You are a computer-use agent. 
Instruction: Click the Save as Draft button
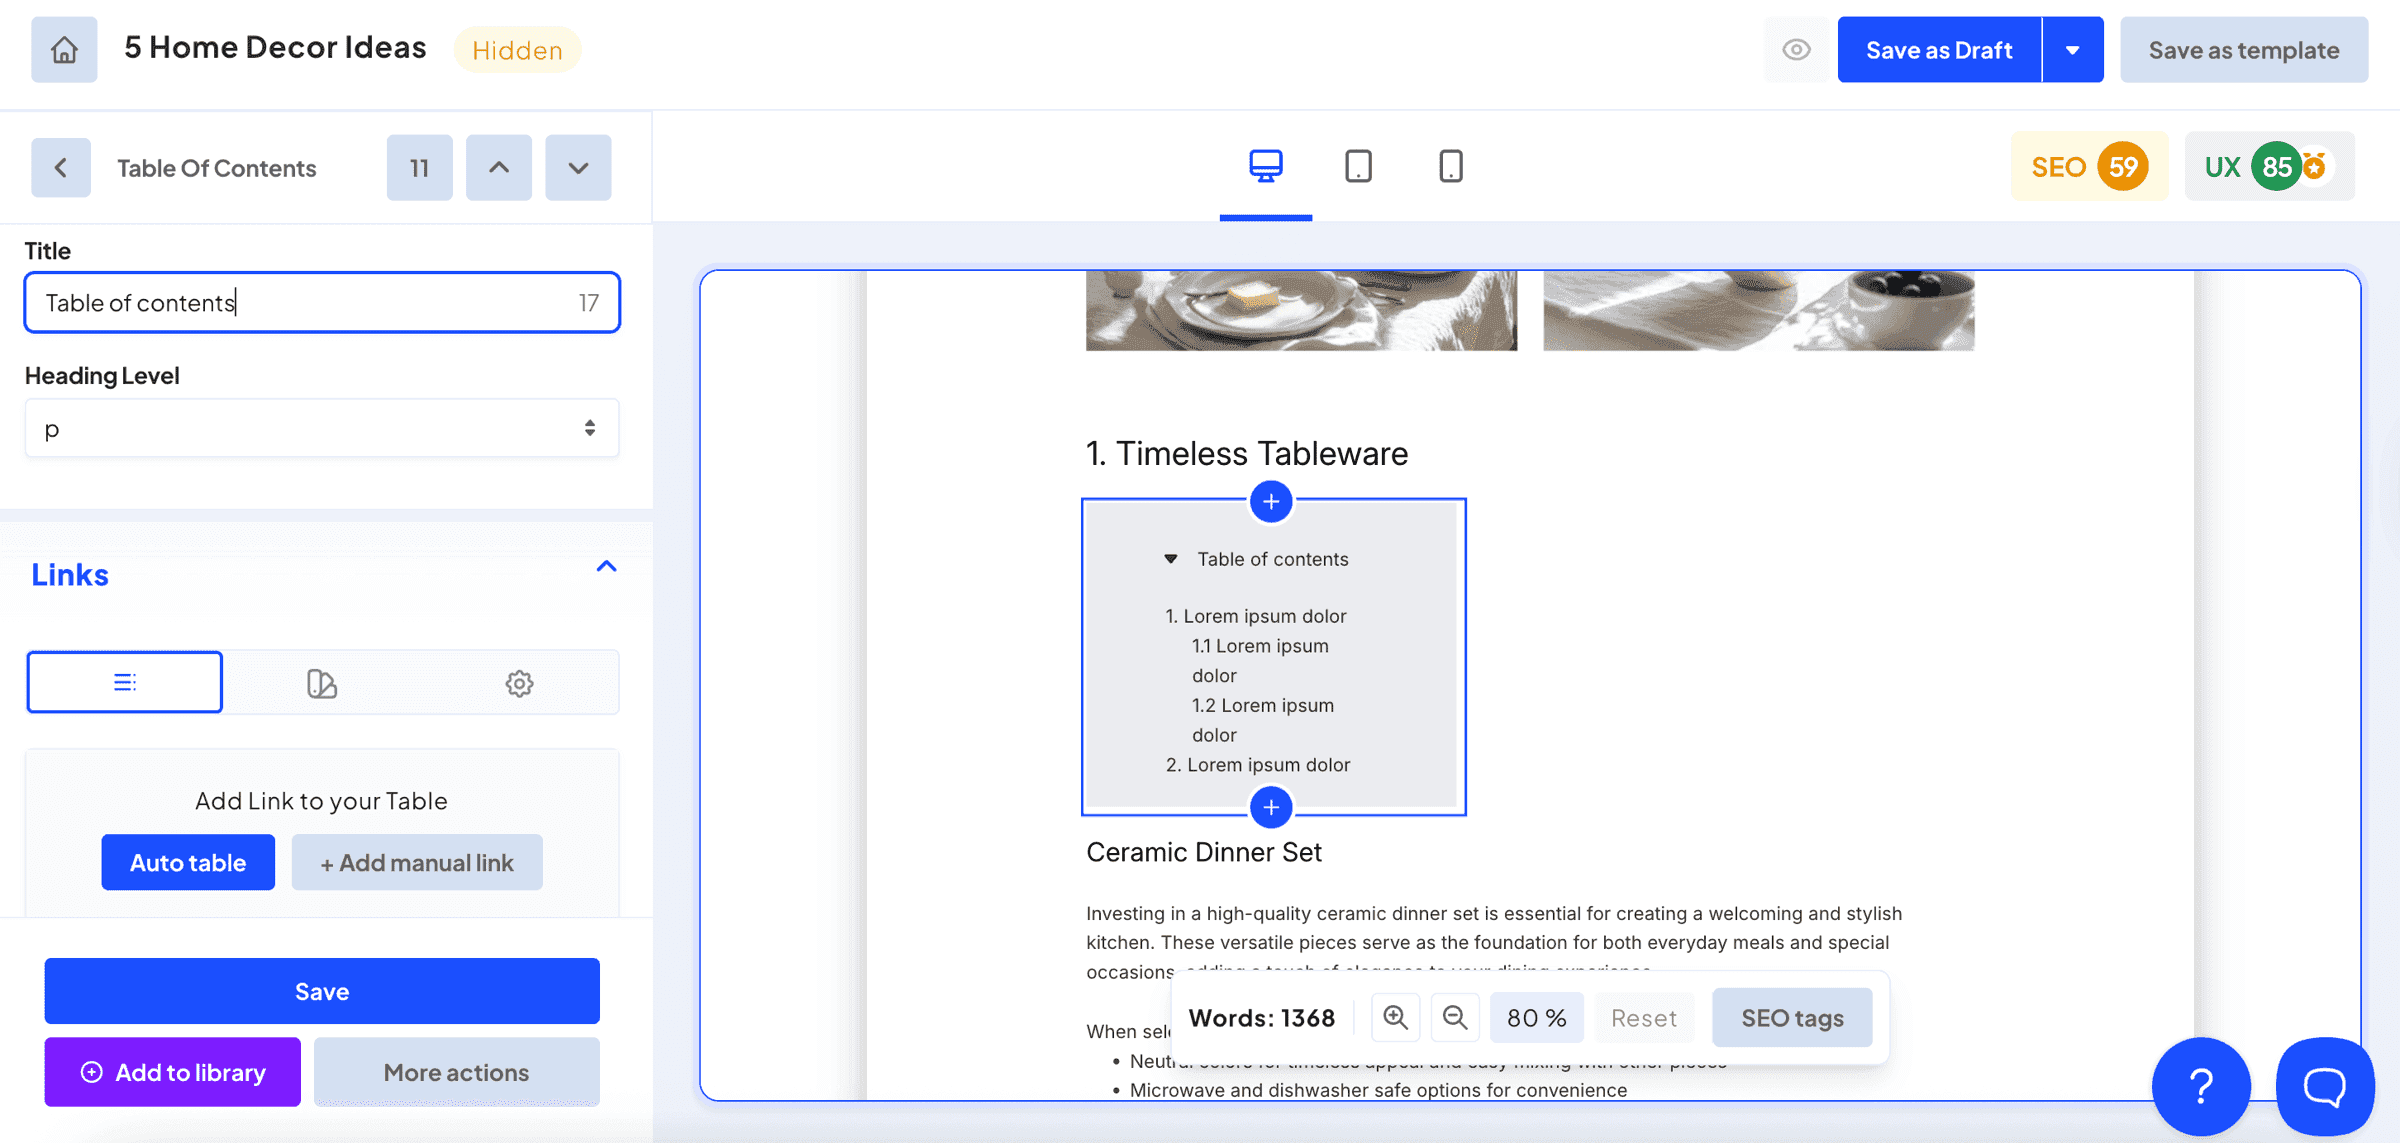1939,49
